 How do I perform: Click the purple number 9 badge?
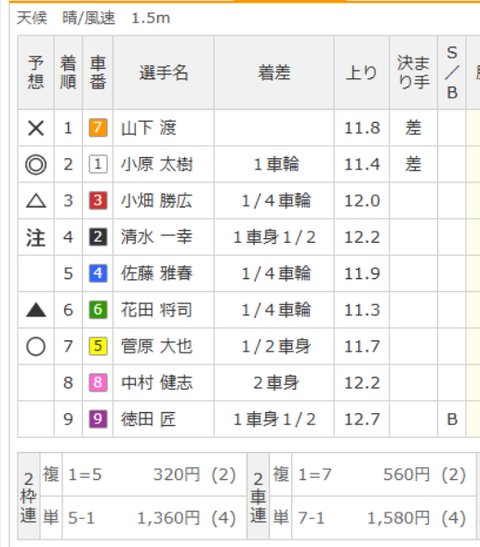(98, 419)
